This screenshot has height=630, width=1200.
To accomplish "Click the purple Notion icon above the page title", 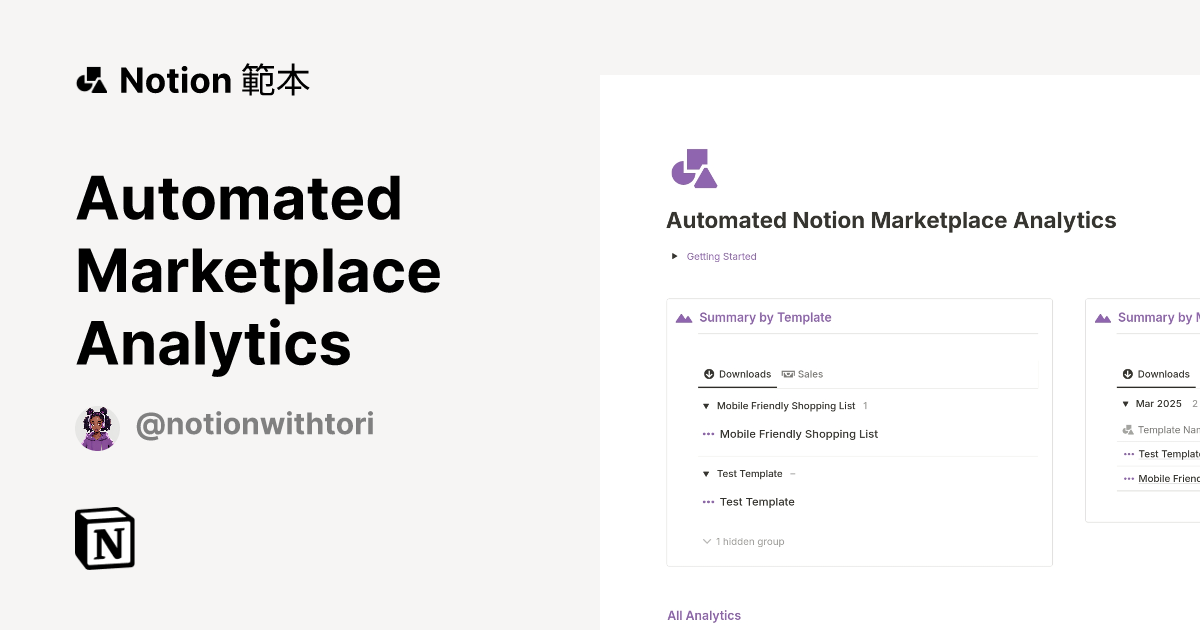I will [x=694, y=168].
